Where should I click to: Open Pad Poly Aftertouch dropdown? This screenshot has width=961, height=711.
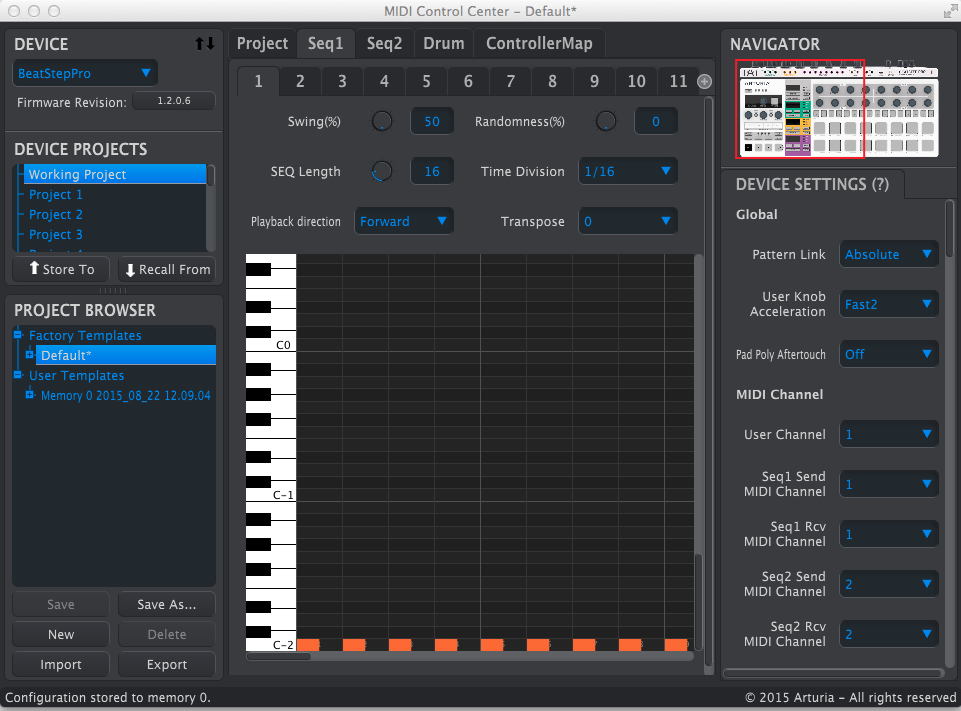[888, 354]
